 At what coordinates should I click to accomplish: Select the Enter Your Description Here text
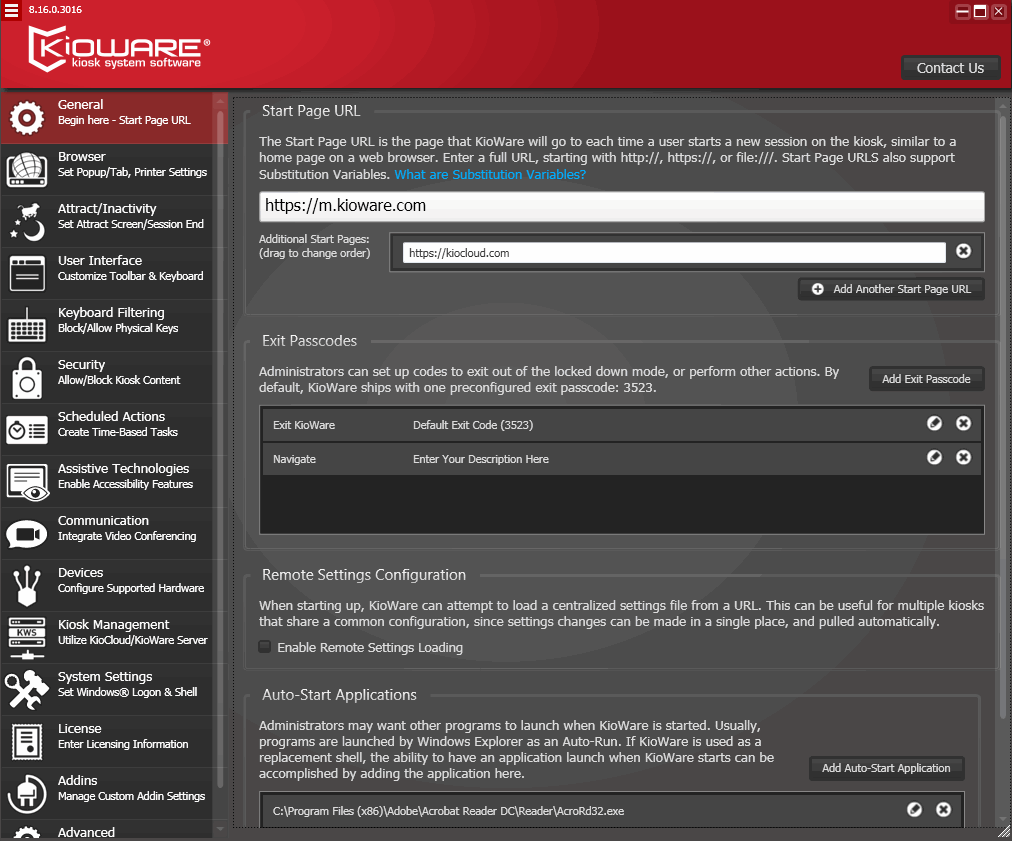click(481, 459)
